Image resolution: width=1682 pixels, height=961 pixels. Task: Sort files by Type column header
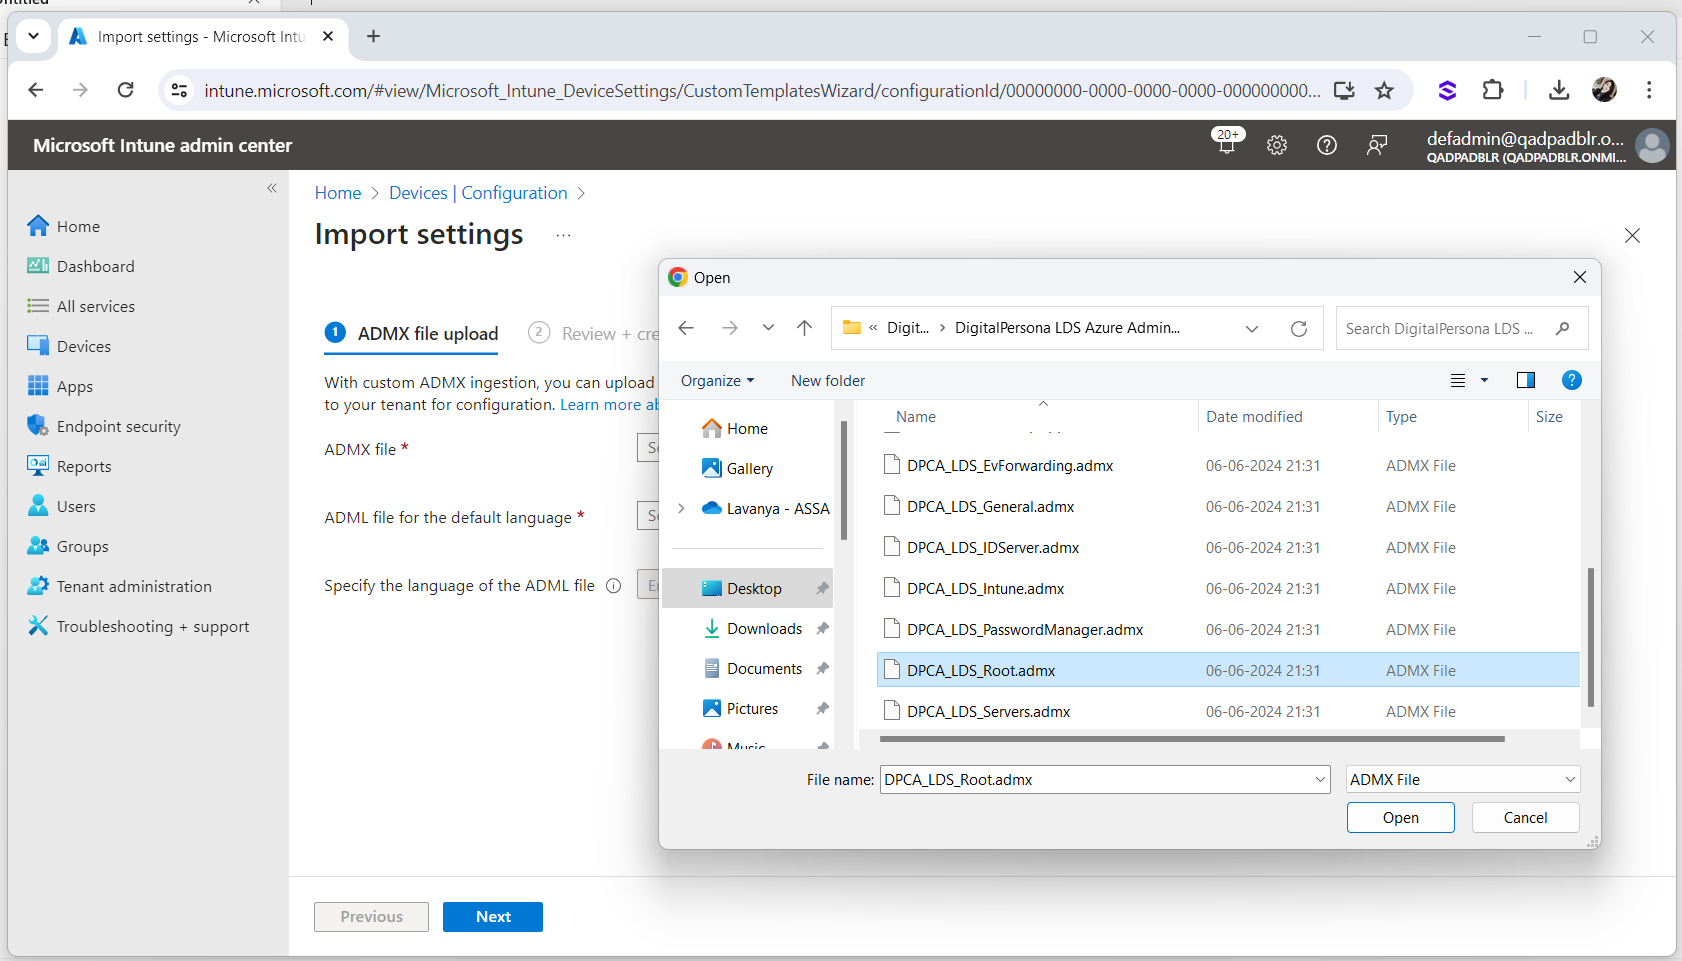coord(1401,417)
